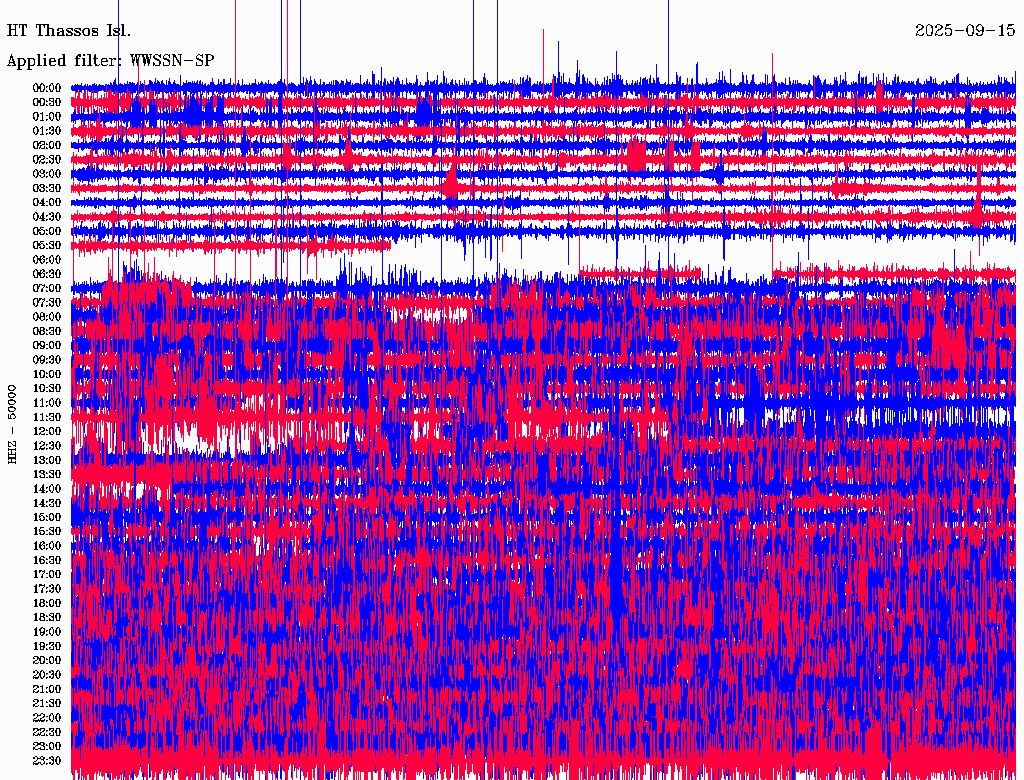Select the 13:00 time row label
Screen dimensions: 1024x780
pos(47,460)
